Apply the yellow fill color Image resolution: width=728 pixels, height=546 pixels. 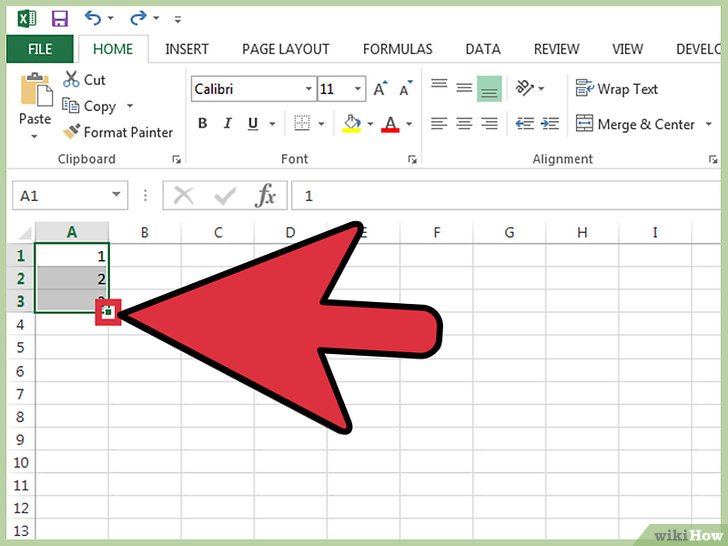pyautogui.click(x=352, y=124)
